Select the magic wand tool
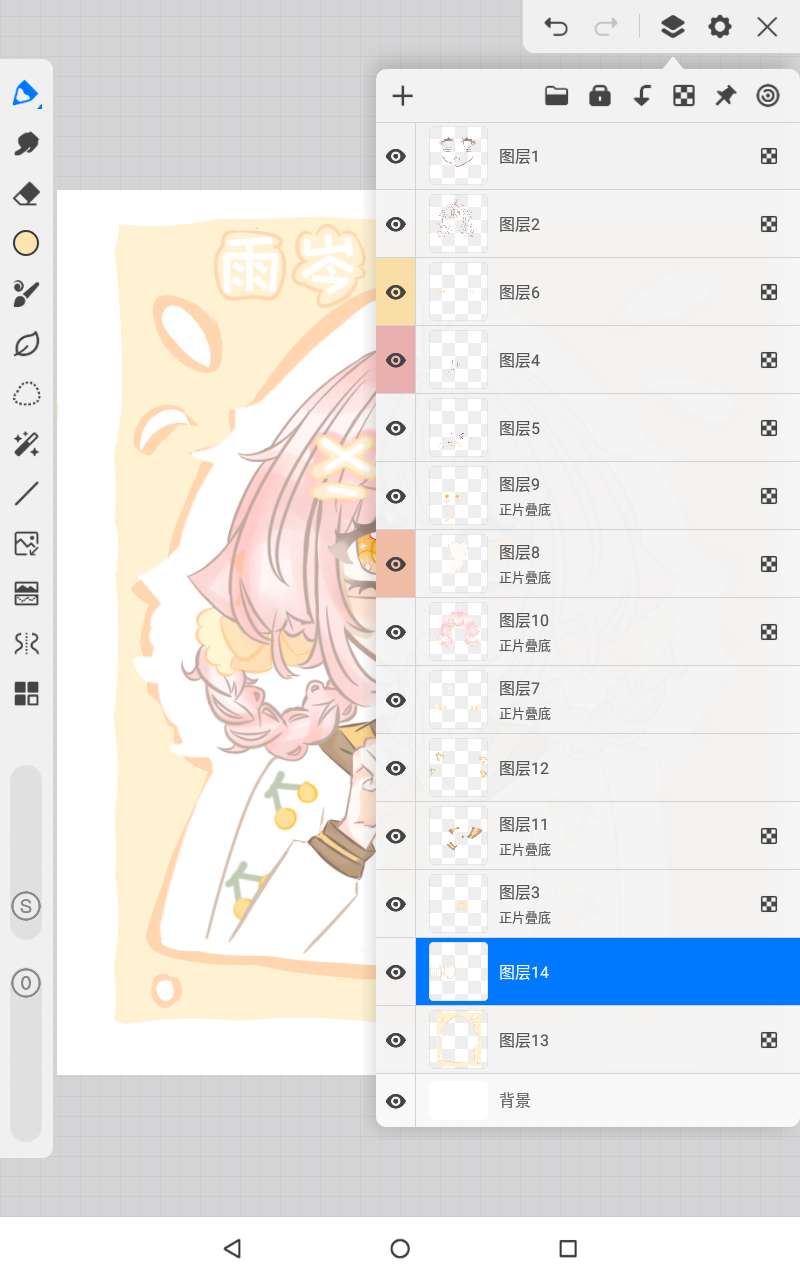The width and height of the screenshot is (800, 1280). click(x=26, y=444)
